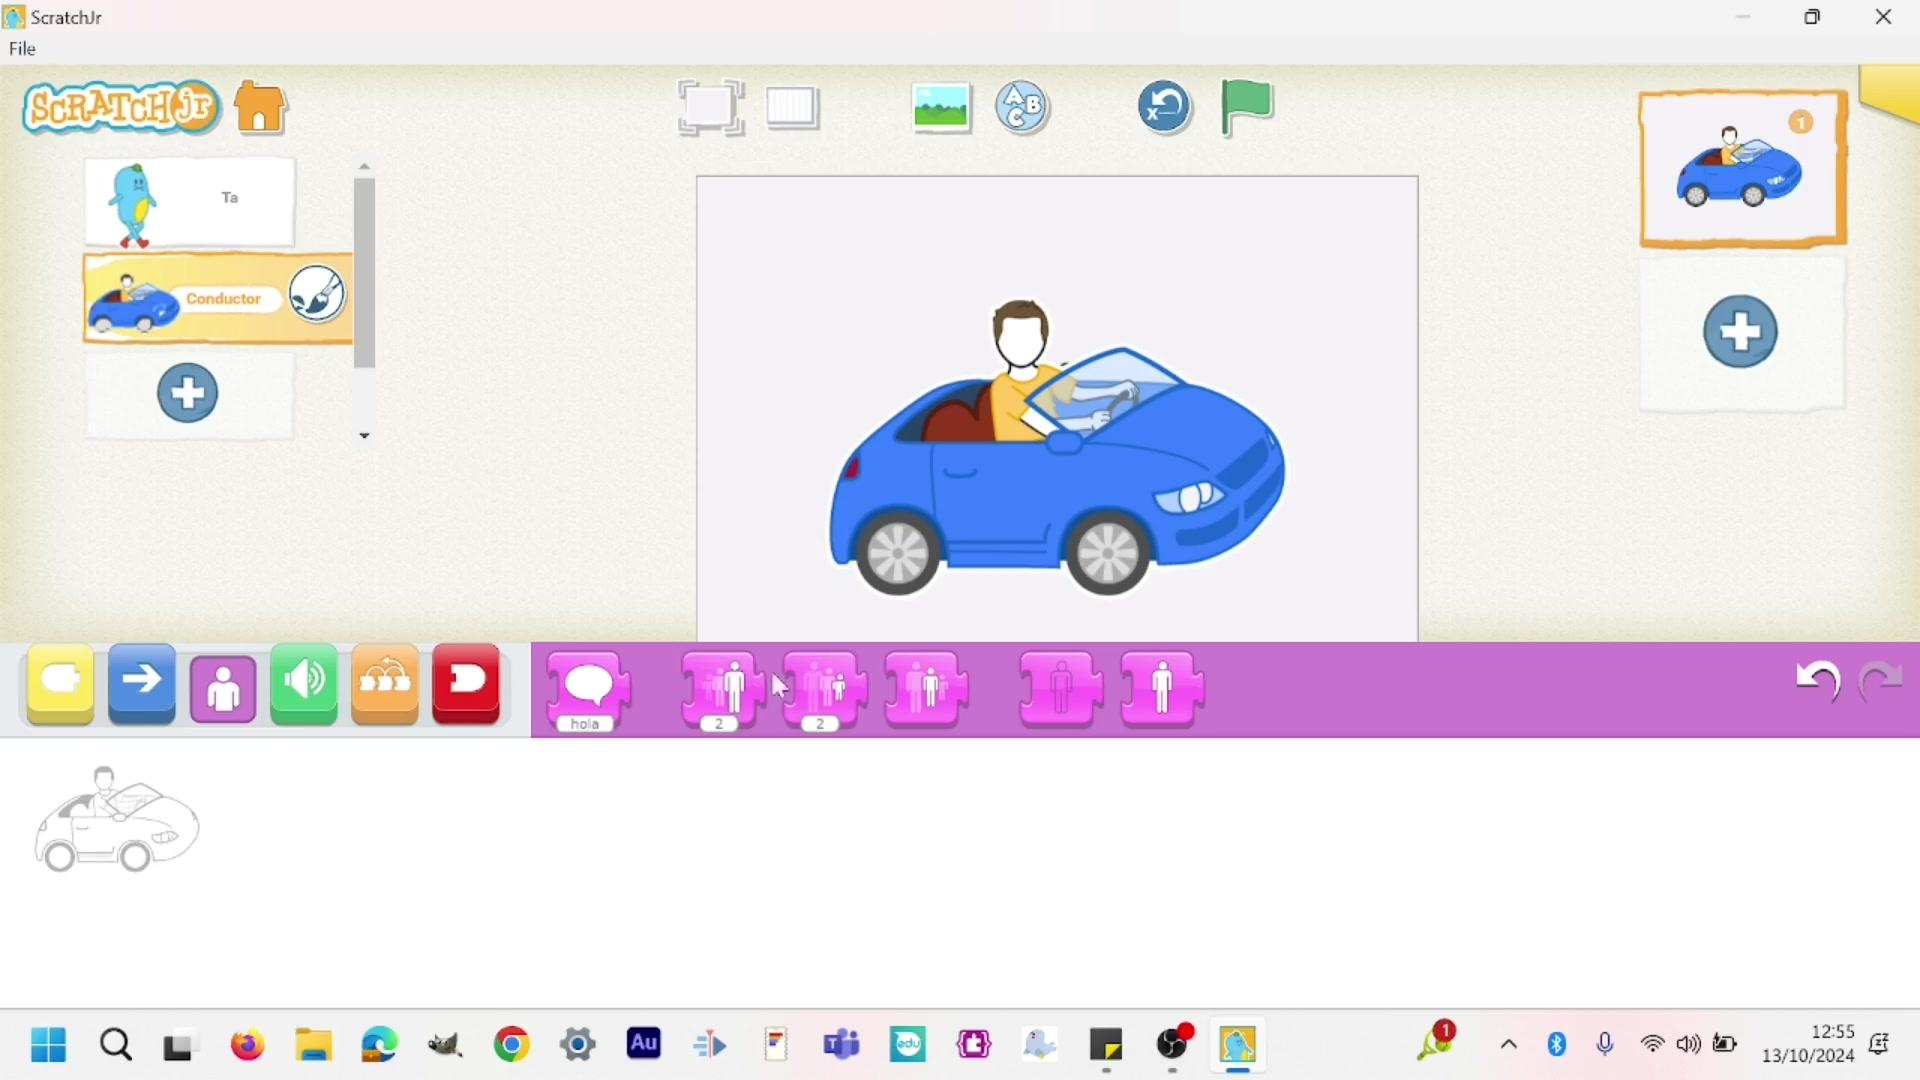Viewport: 1920px width, 1080px height.
Task: Open paint editor for Conductor
Action: tap(317, 294)
